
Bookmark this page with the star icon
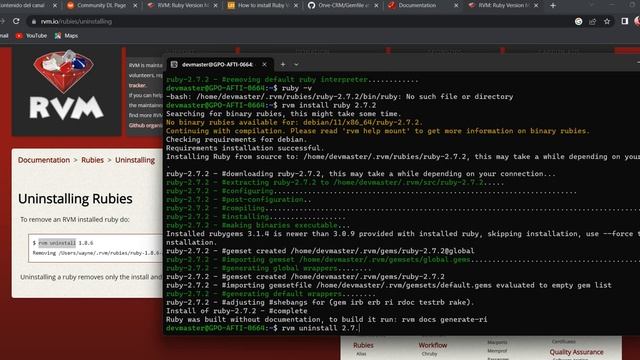coord(607,21)
